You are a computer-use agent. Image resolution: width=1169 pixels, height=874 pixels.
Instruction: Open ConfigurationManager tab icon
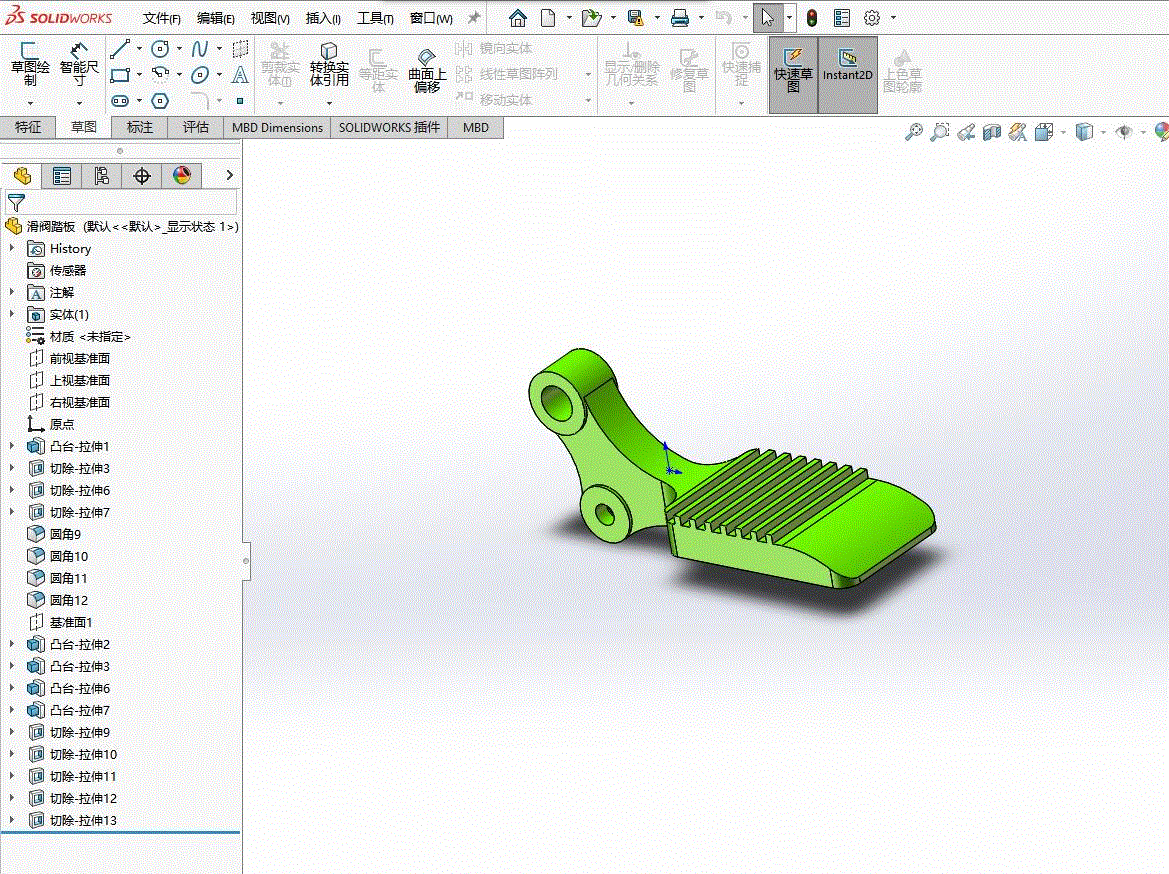point(102,176)
